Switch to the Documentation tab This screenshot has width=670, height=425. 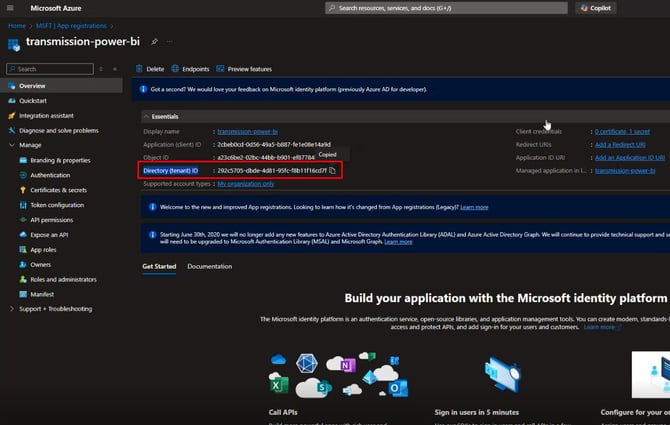click(x=209, y=266)
